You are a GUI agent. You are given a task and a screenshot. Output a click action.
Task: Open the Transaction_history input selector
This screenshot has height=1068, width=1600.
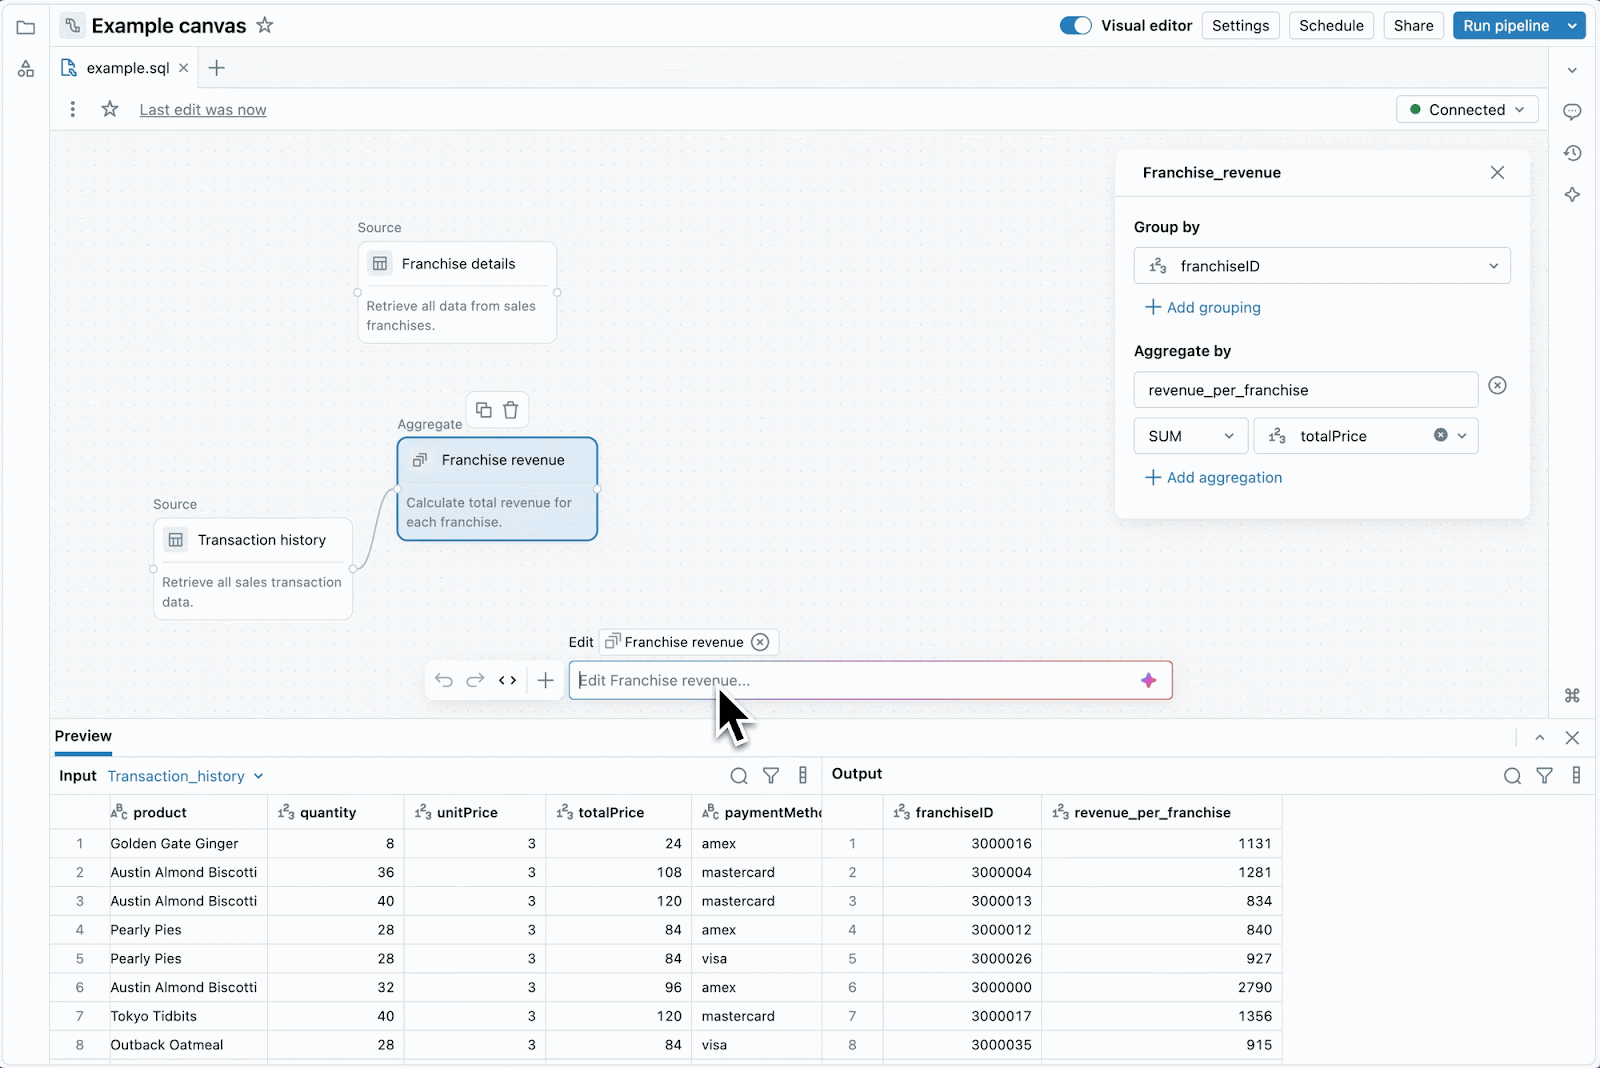(185, 776)
